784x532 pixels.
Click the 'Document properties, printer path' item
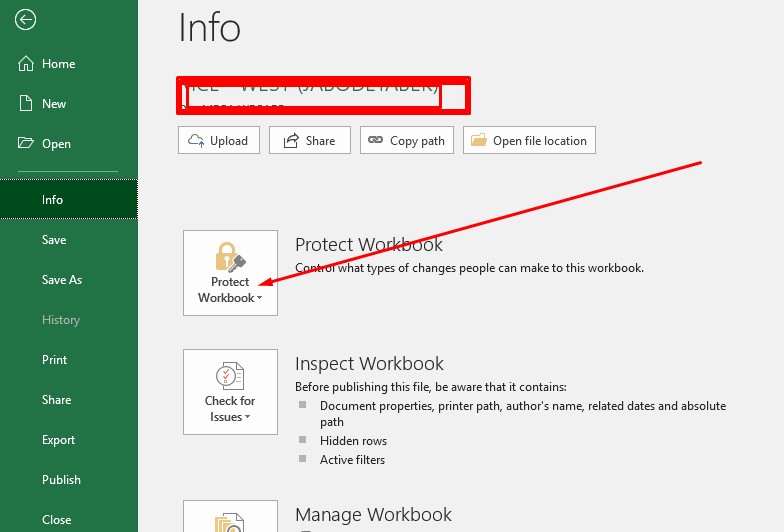[523, 414]
